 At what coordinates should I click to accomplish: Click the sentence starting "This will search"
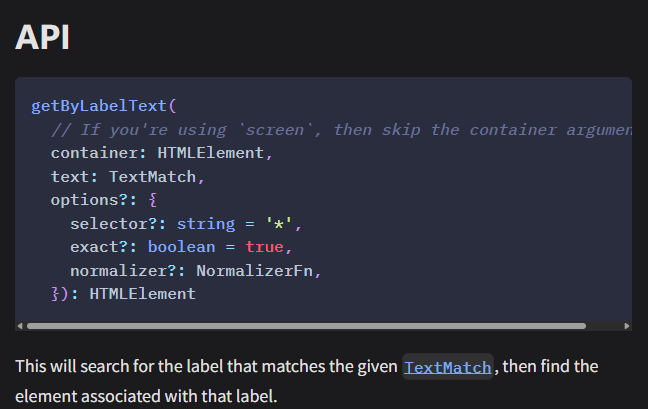[200, 367]
